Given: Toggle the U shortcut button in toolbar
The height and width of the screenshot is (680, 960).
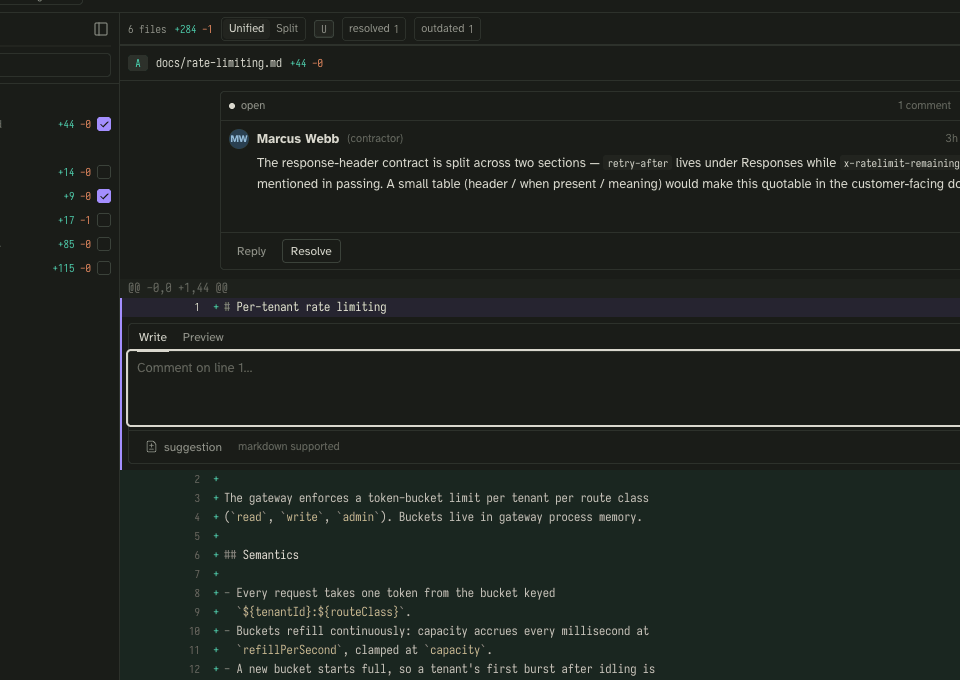Looking at the screenshot, I should point(324,29).
